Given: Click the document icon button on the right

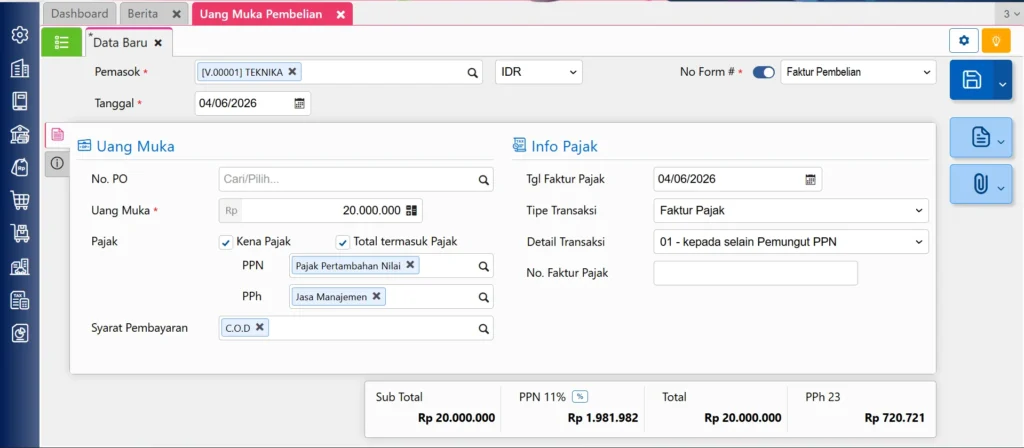Looking at the screenshot, I should click(981, 138).
